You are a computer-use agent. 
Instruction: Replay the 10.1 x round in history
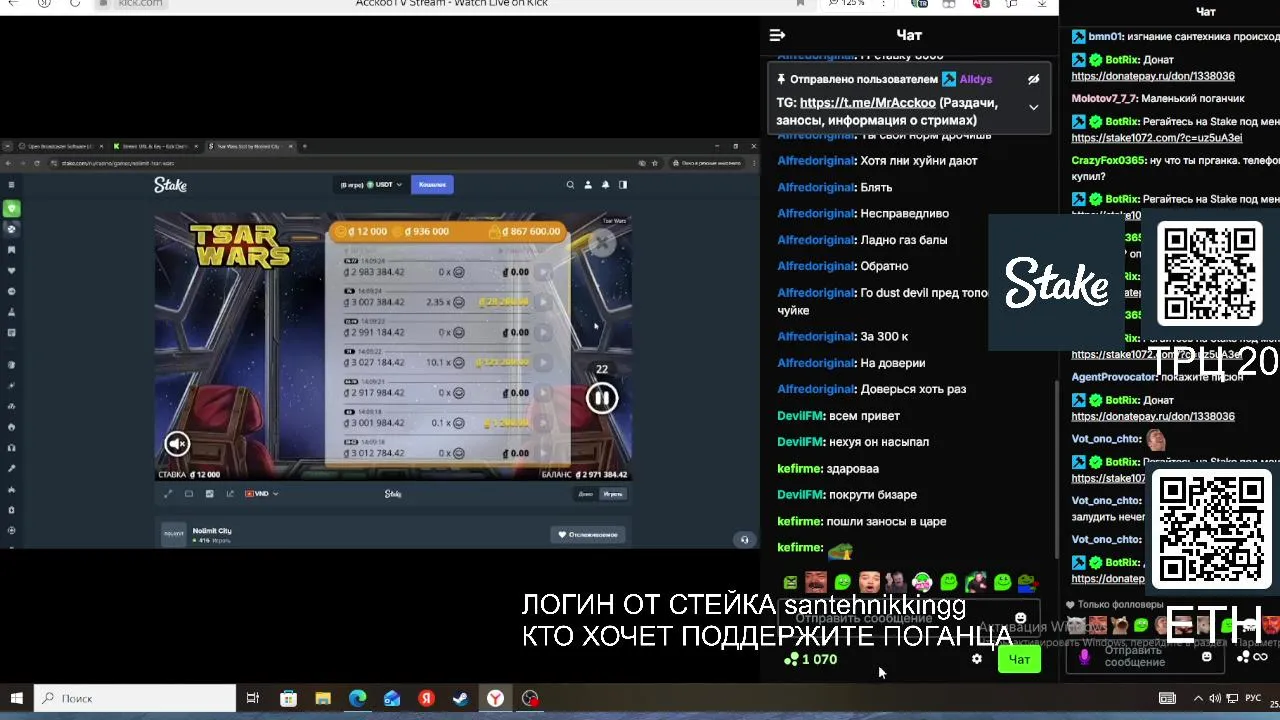[545, 362]
